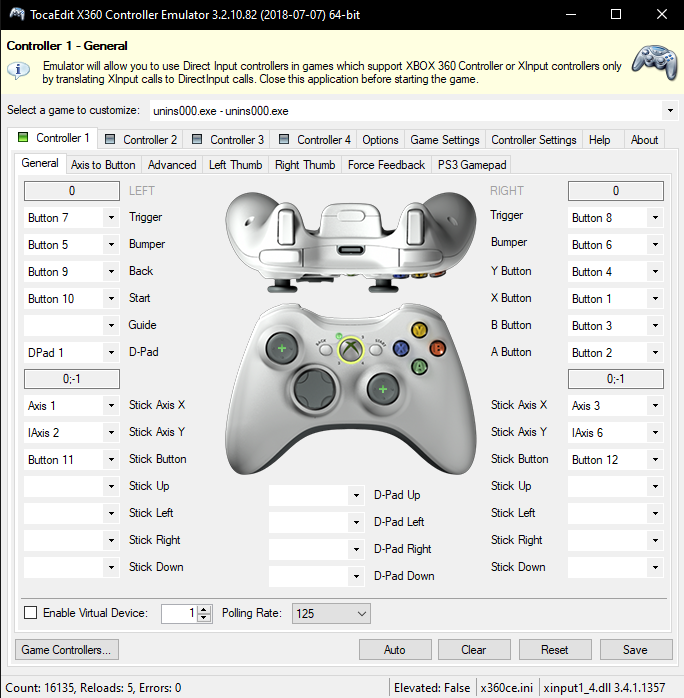Open the Game Settings tab
This screenshot has height=698, width=684.
(445, 140)
